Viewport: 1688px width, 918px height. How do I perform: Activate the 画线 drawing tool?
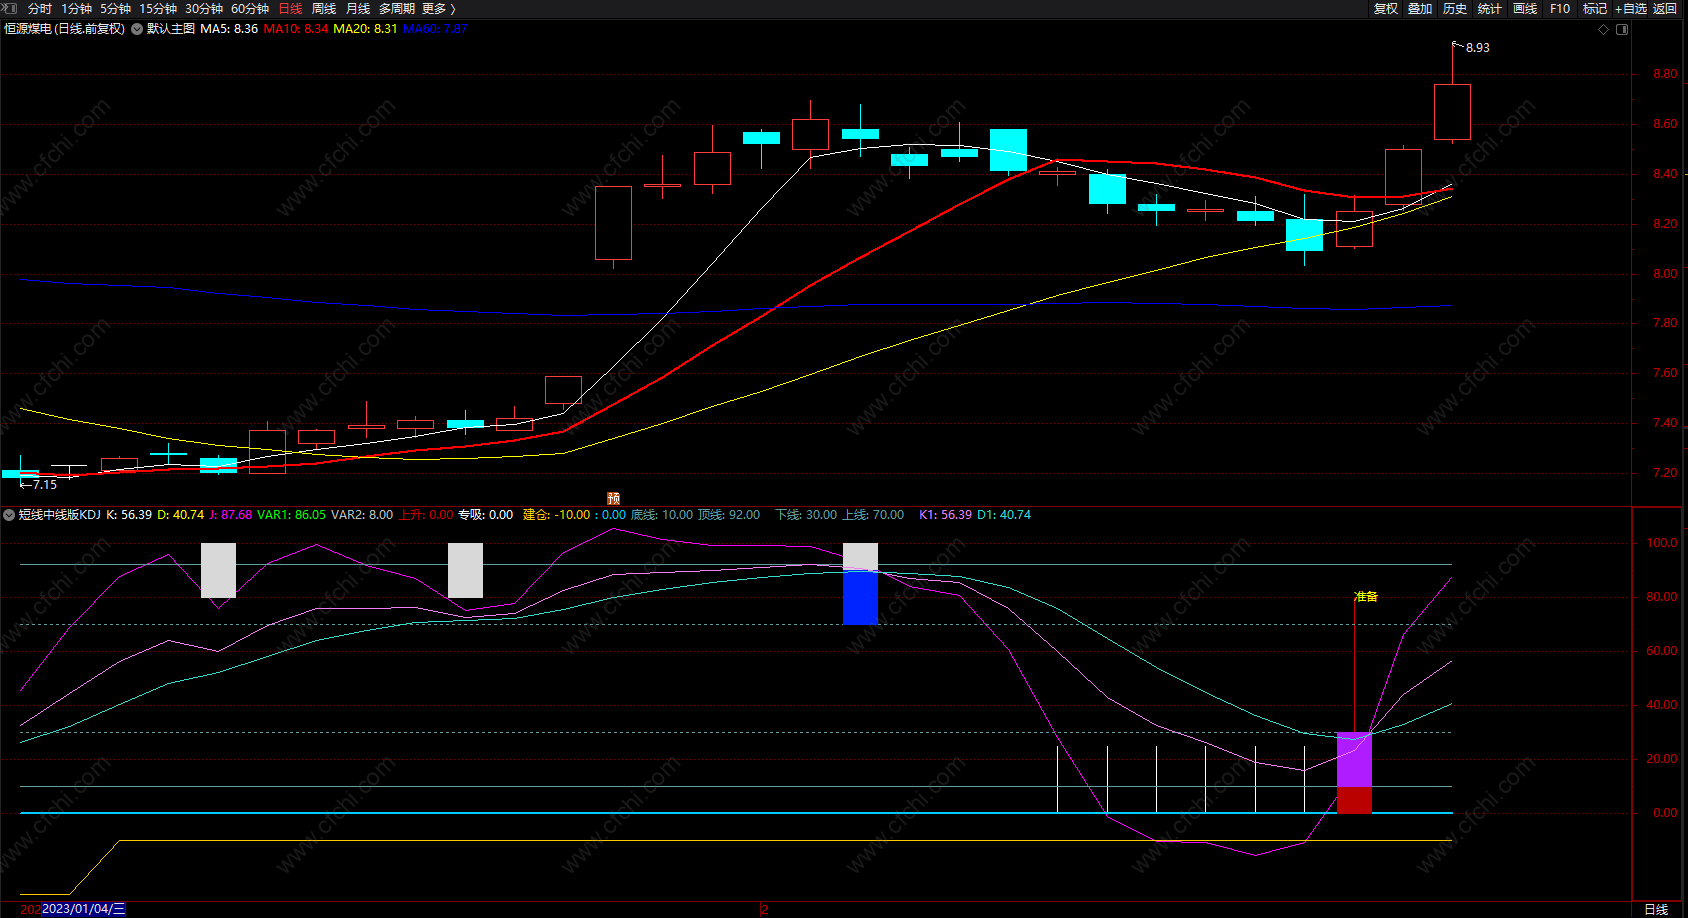tap(1525, 8)
